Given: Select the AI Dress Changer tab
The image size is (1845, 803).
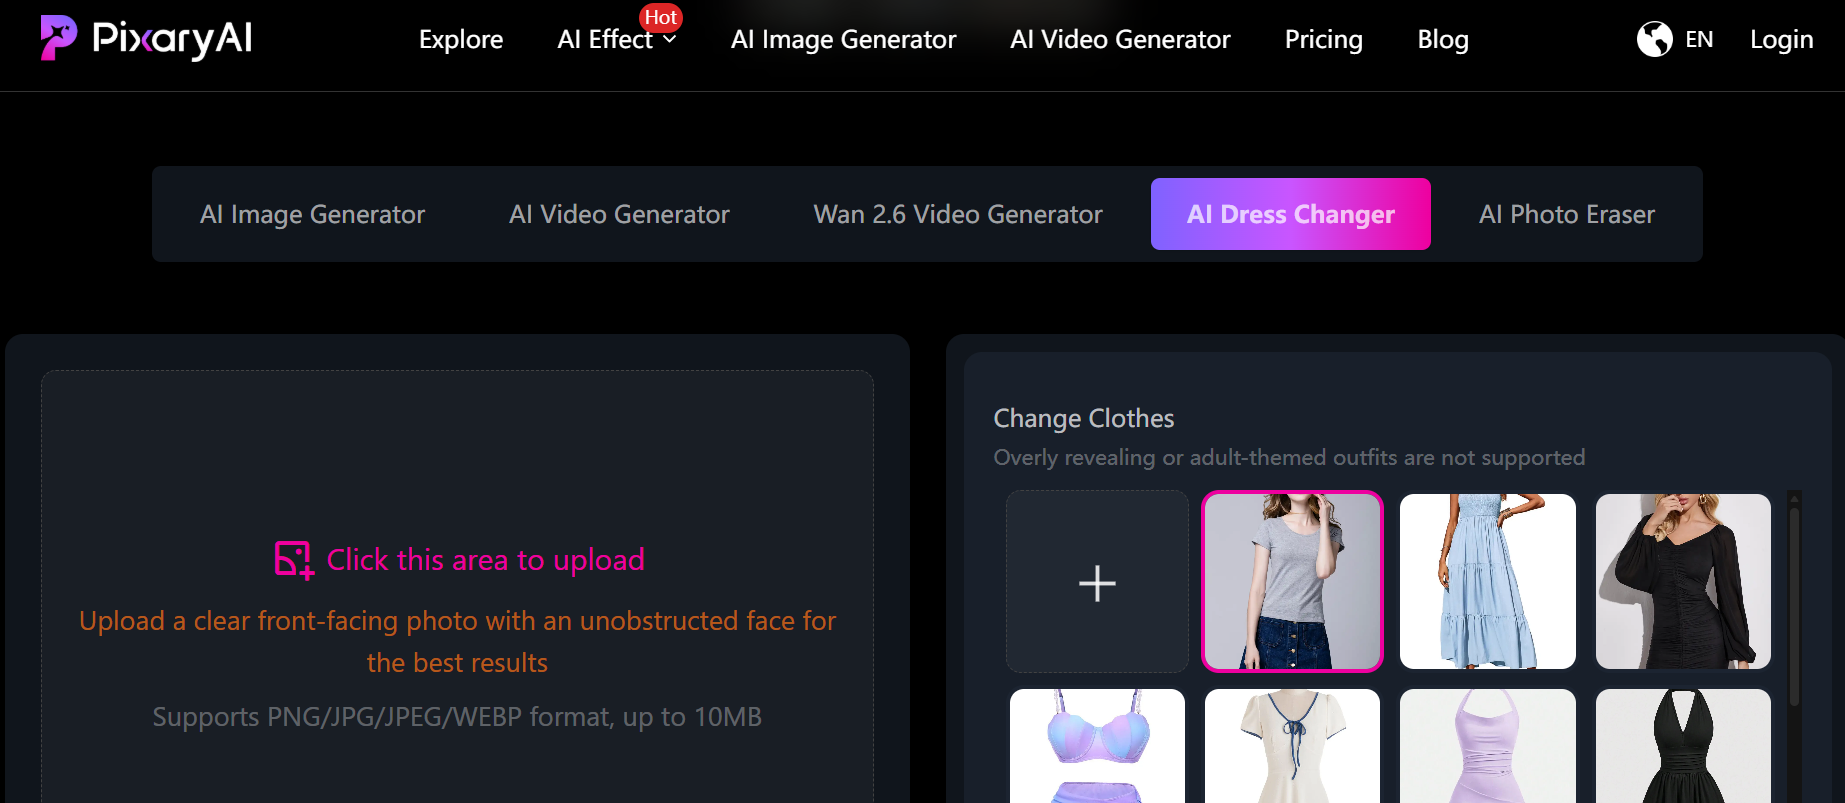Looking at the screenshot, I should click(x=1290, y=214).
